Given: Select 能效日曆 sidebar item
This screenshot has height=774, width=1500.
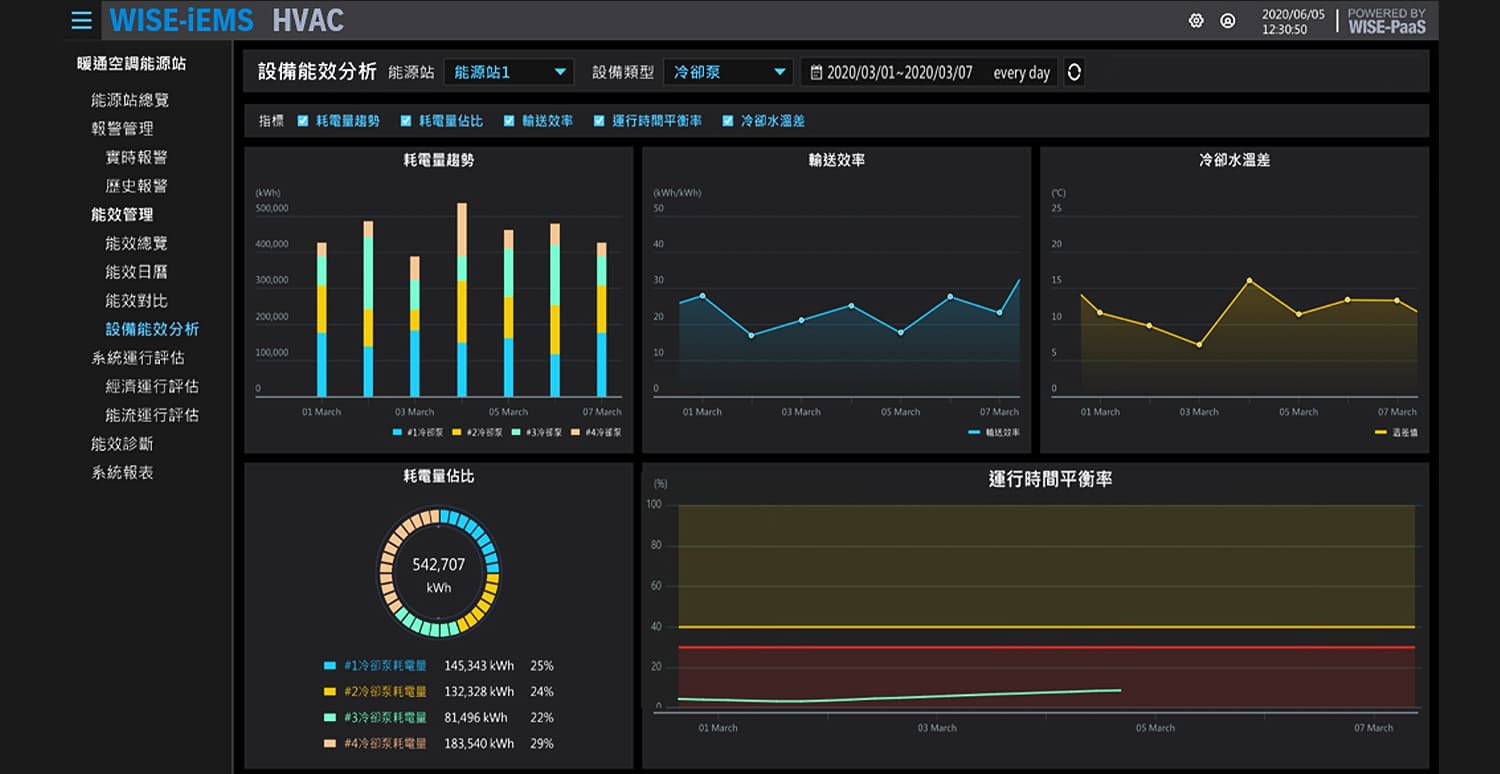Looking at the screenshot, I should click(136, 272).
